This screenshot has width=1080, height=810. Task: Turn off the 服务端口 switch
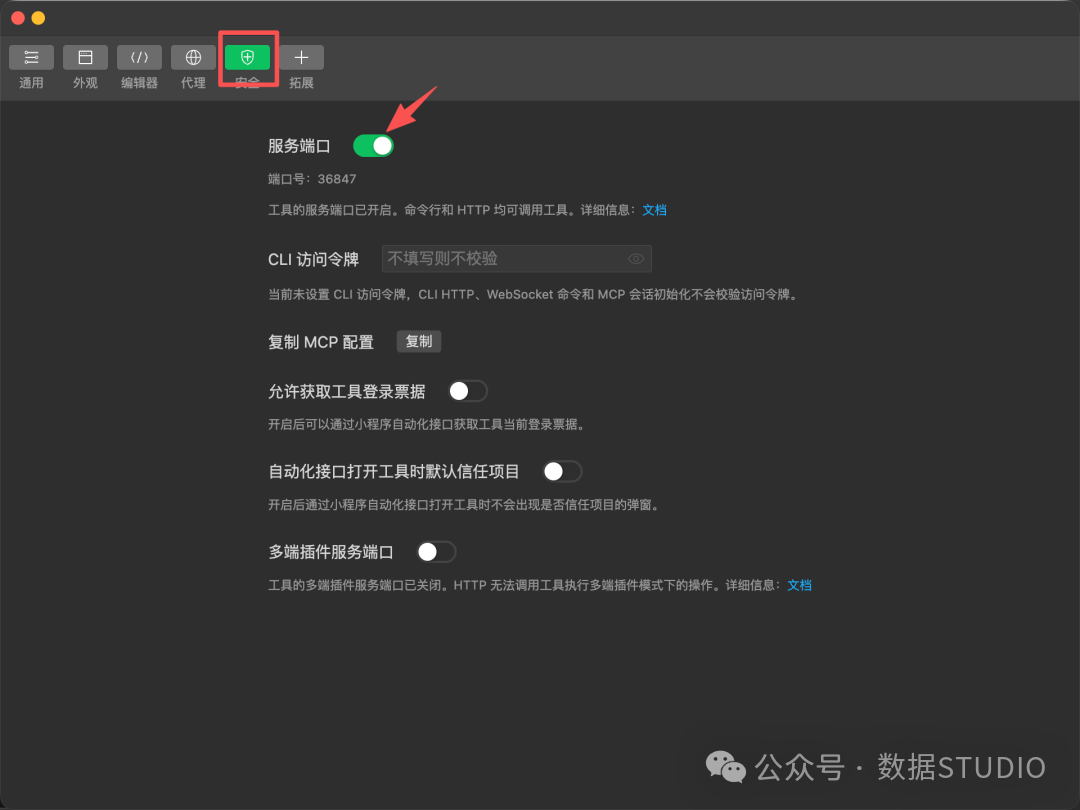point(373,146)
